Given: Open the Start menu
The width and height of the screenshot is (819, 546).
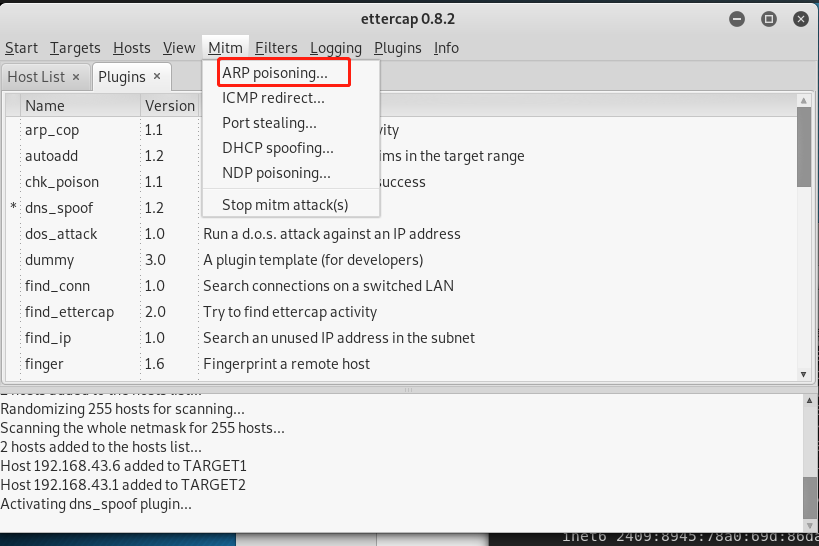Looking at the screenshot, I should click(21, 48).
